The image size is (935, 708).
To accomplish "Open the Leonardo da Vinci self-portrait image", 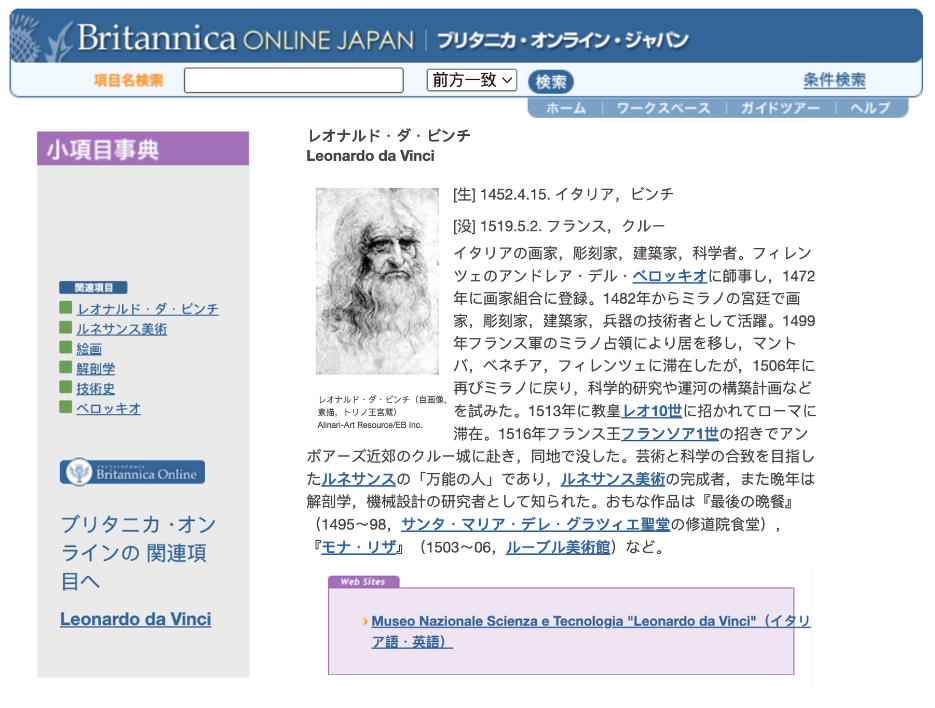I will [x=377, y=281].
